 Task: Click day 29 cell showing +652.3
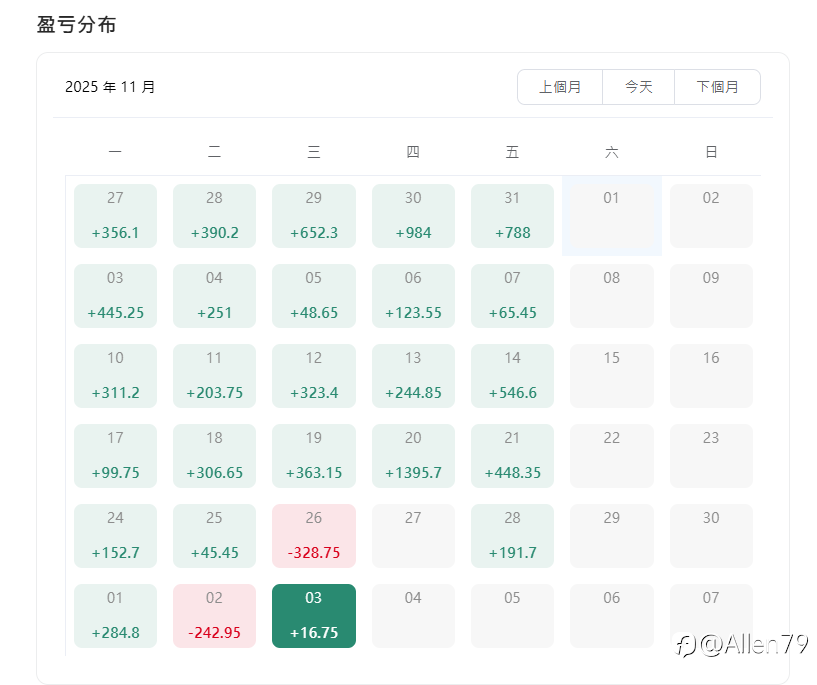(313, 216)
